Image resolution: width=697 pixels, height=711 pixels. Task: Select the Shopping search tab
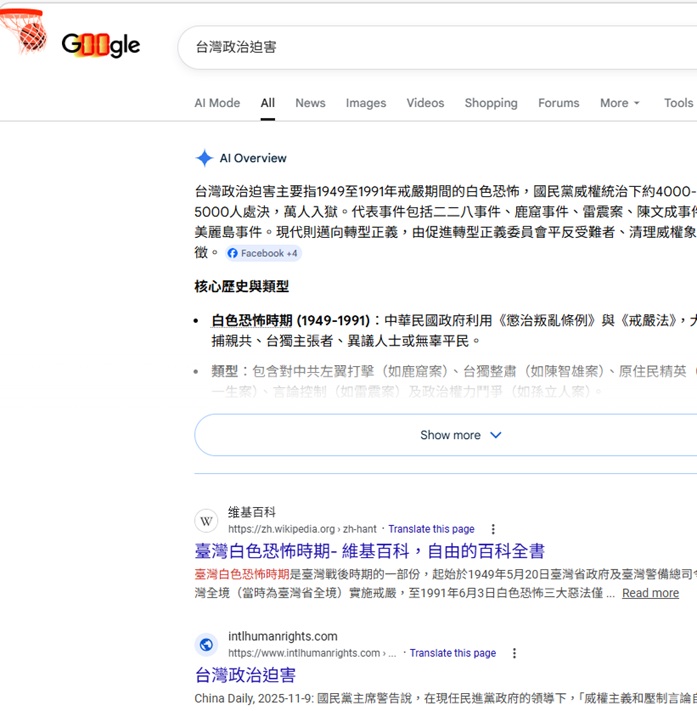pos(491,103)
